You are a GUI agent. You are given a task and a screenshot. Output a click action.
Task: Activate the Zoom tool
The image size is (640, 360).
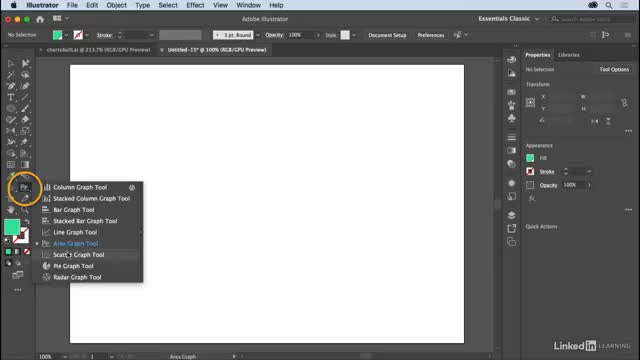(x=25, y=210)
